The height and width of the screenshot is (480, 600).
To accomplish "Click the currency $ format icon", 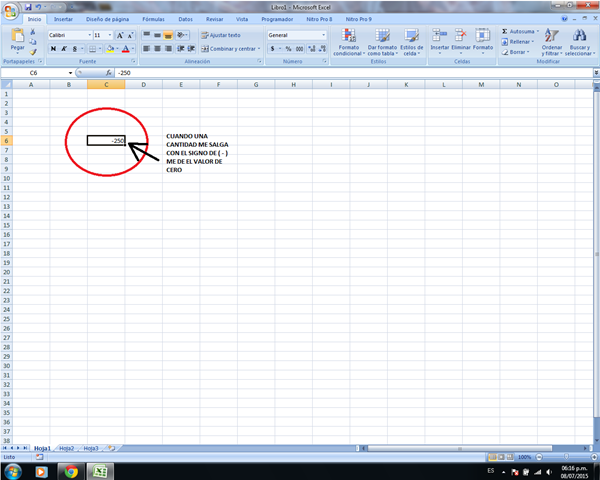I will coord(272,49).
